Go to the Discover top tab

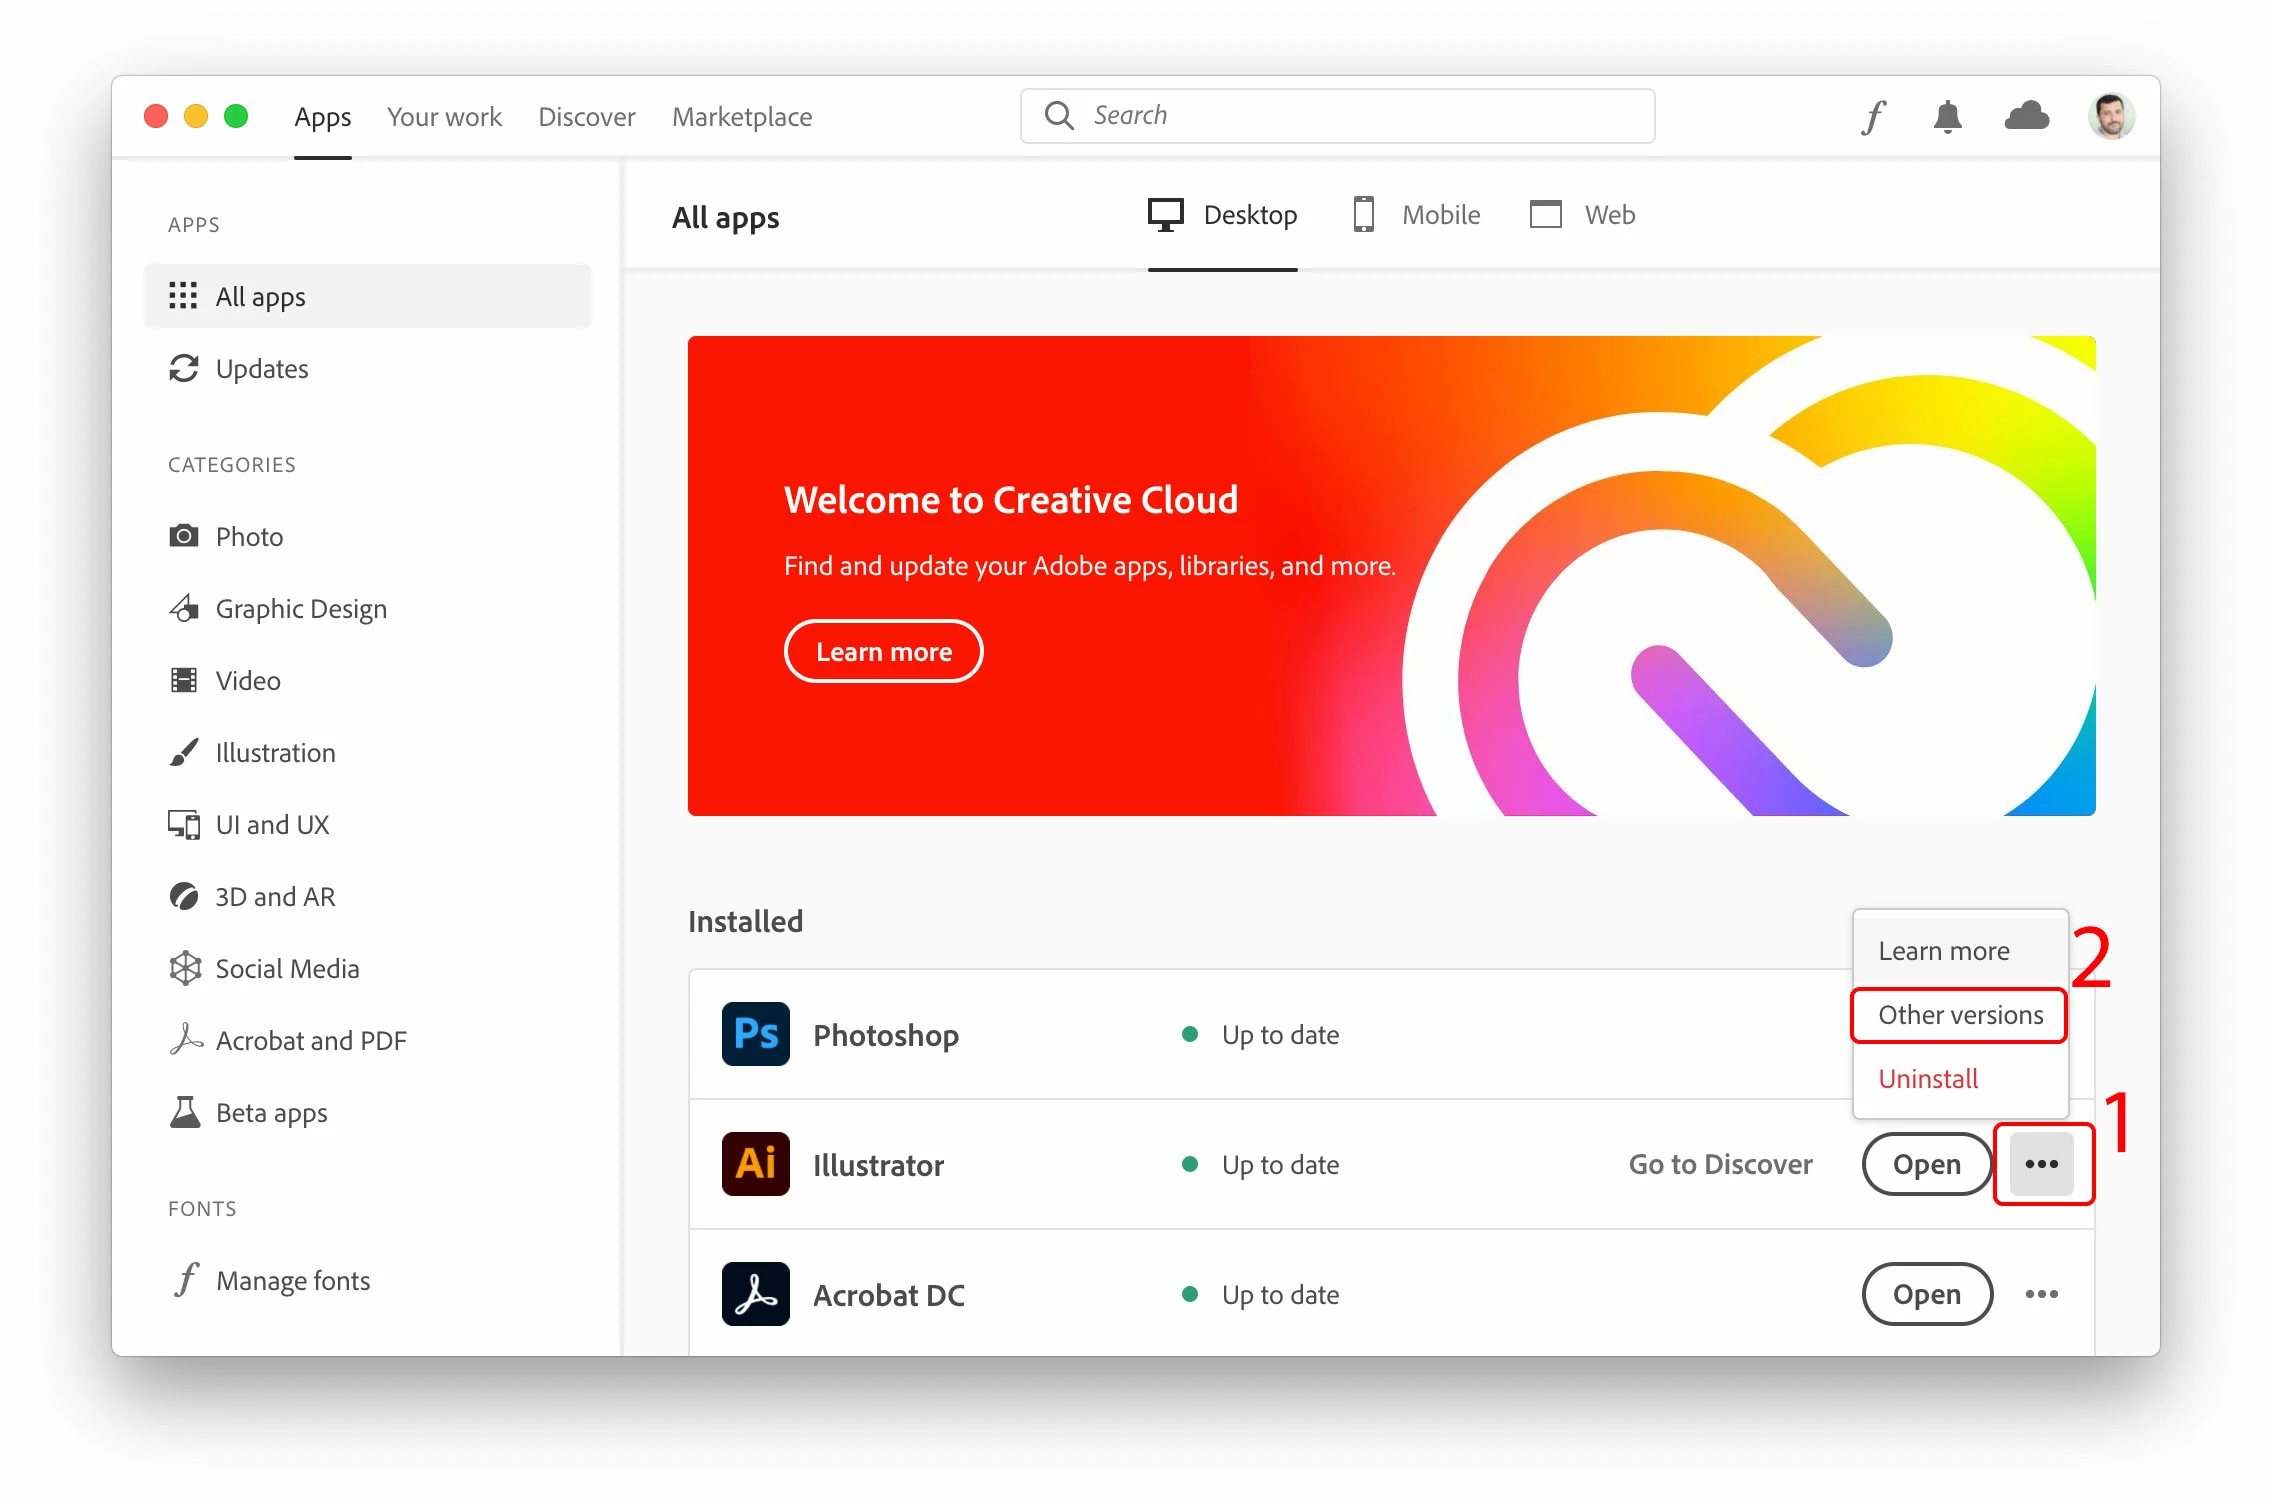pyautogui.click(x=587, y=117)
